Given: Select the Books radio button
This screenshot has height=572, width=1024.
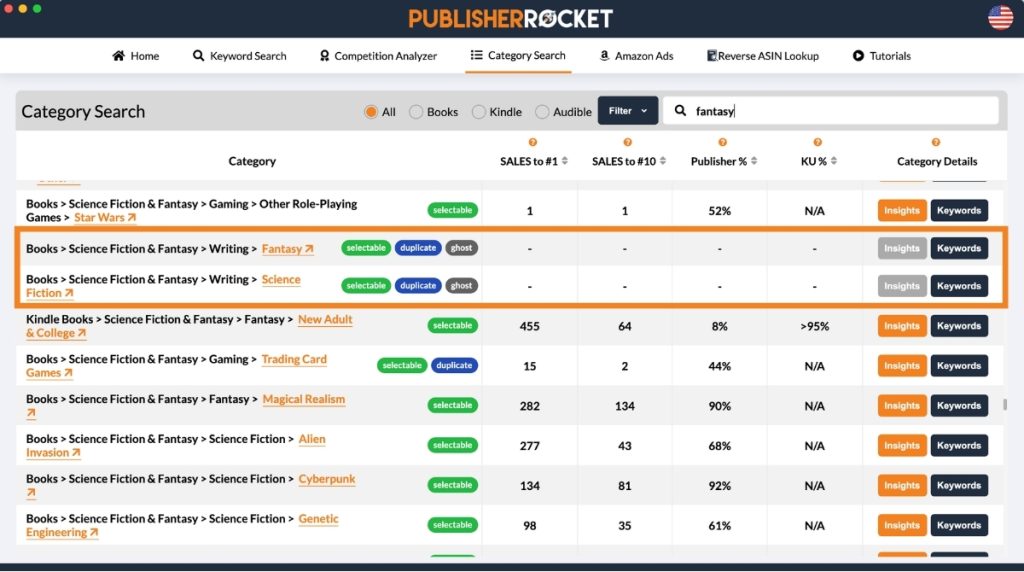Looking at the screenshot, I should (416, 112).
